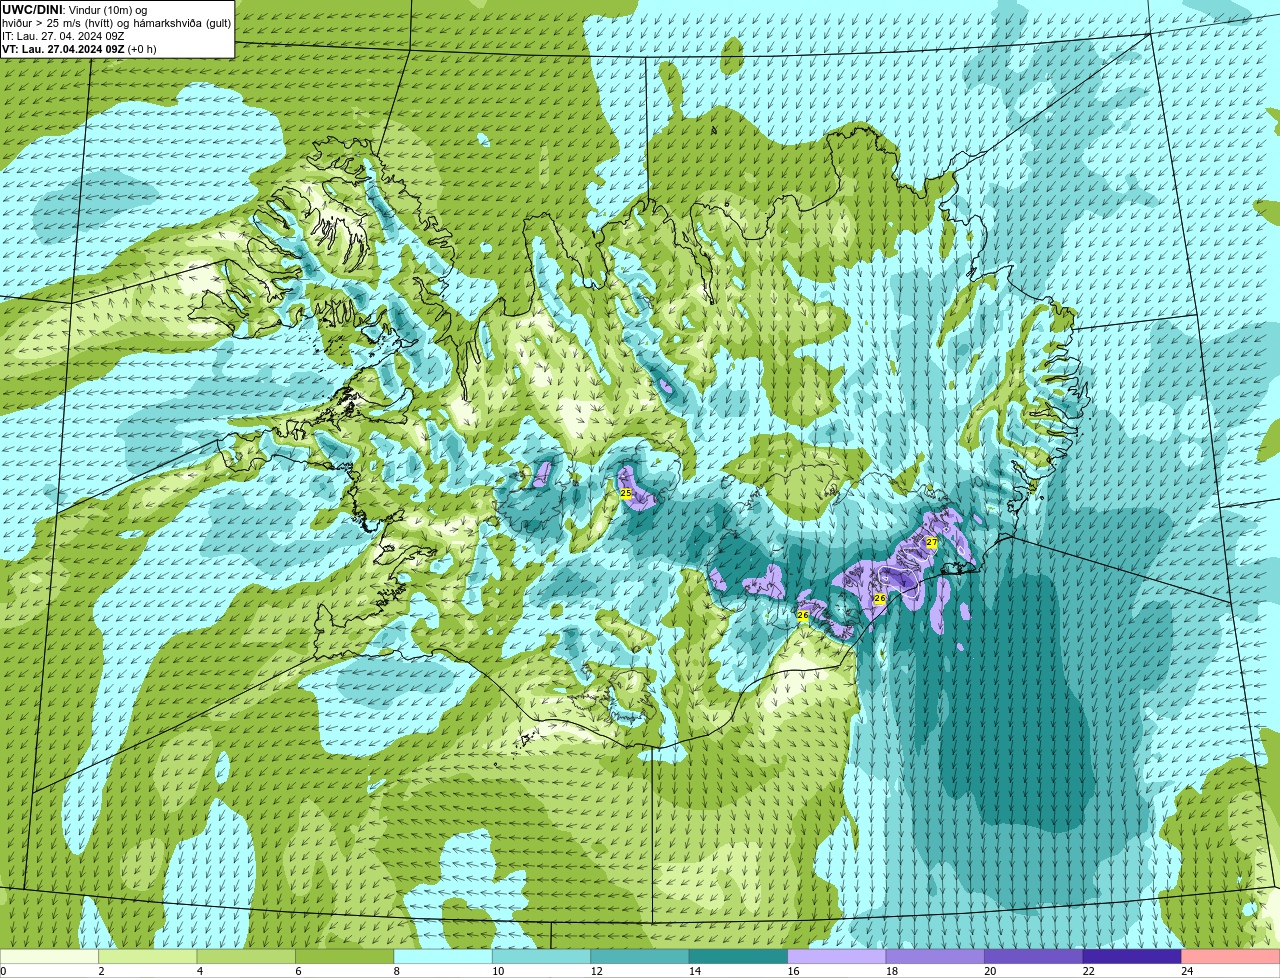The width and height of the screenshot is (1280, 978).
Task: Click the "UWC/DINI: Vindur (10m) og" title line
Action: 75,10
